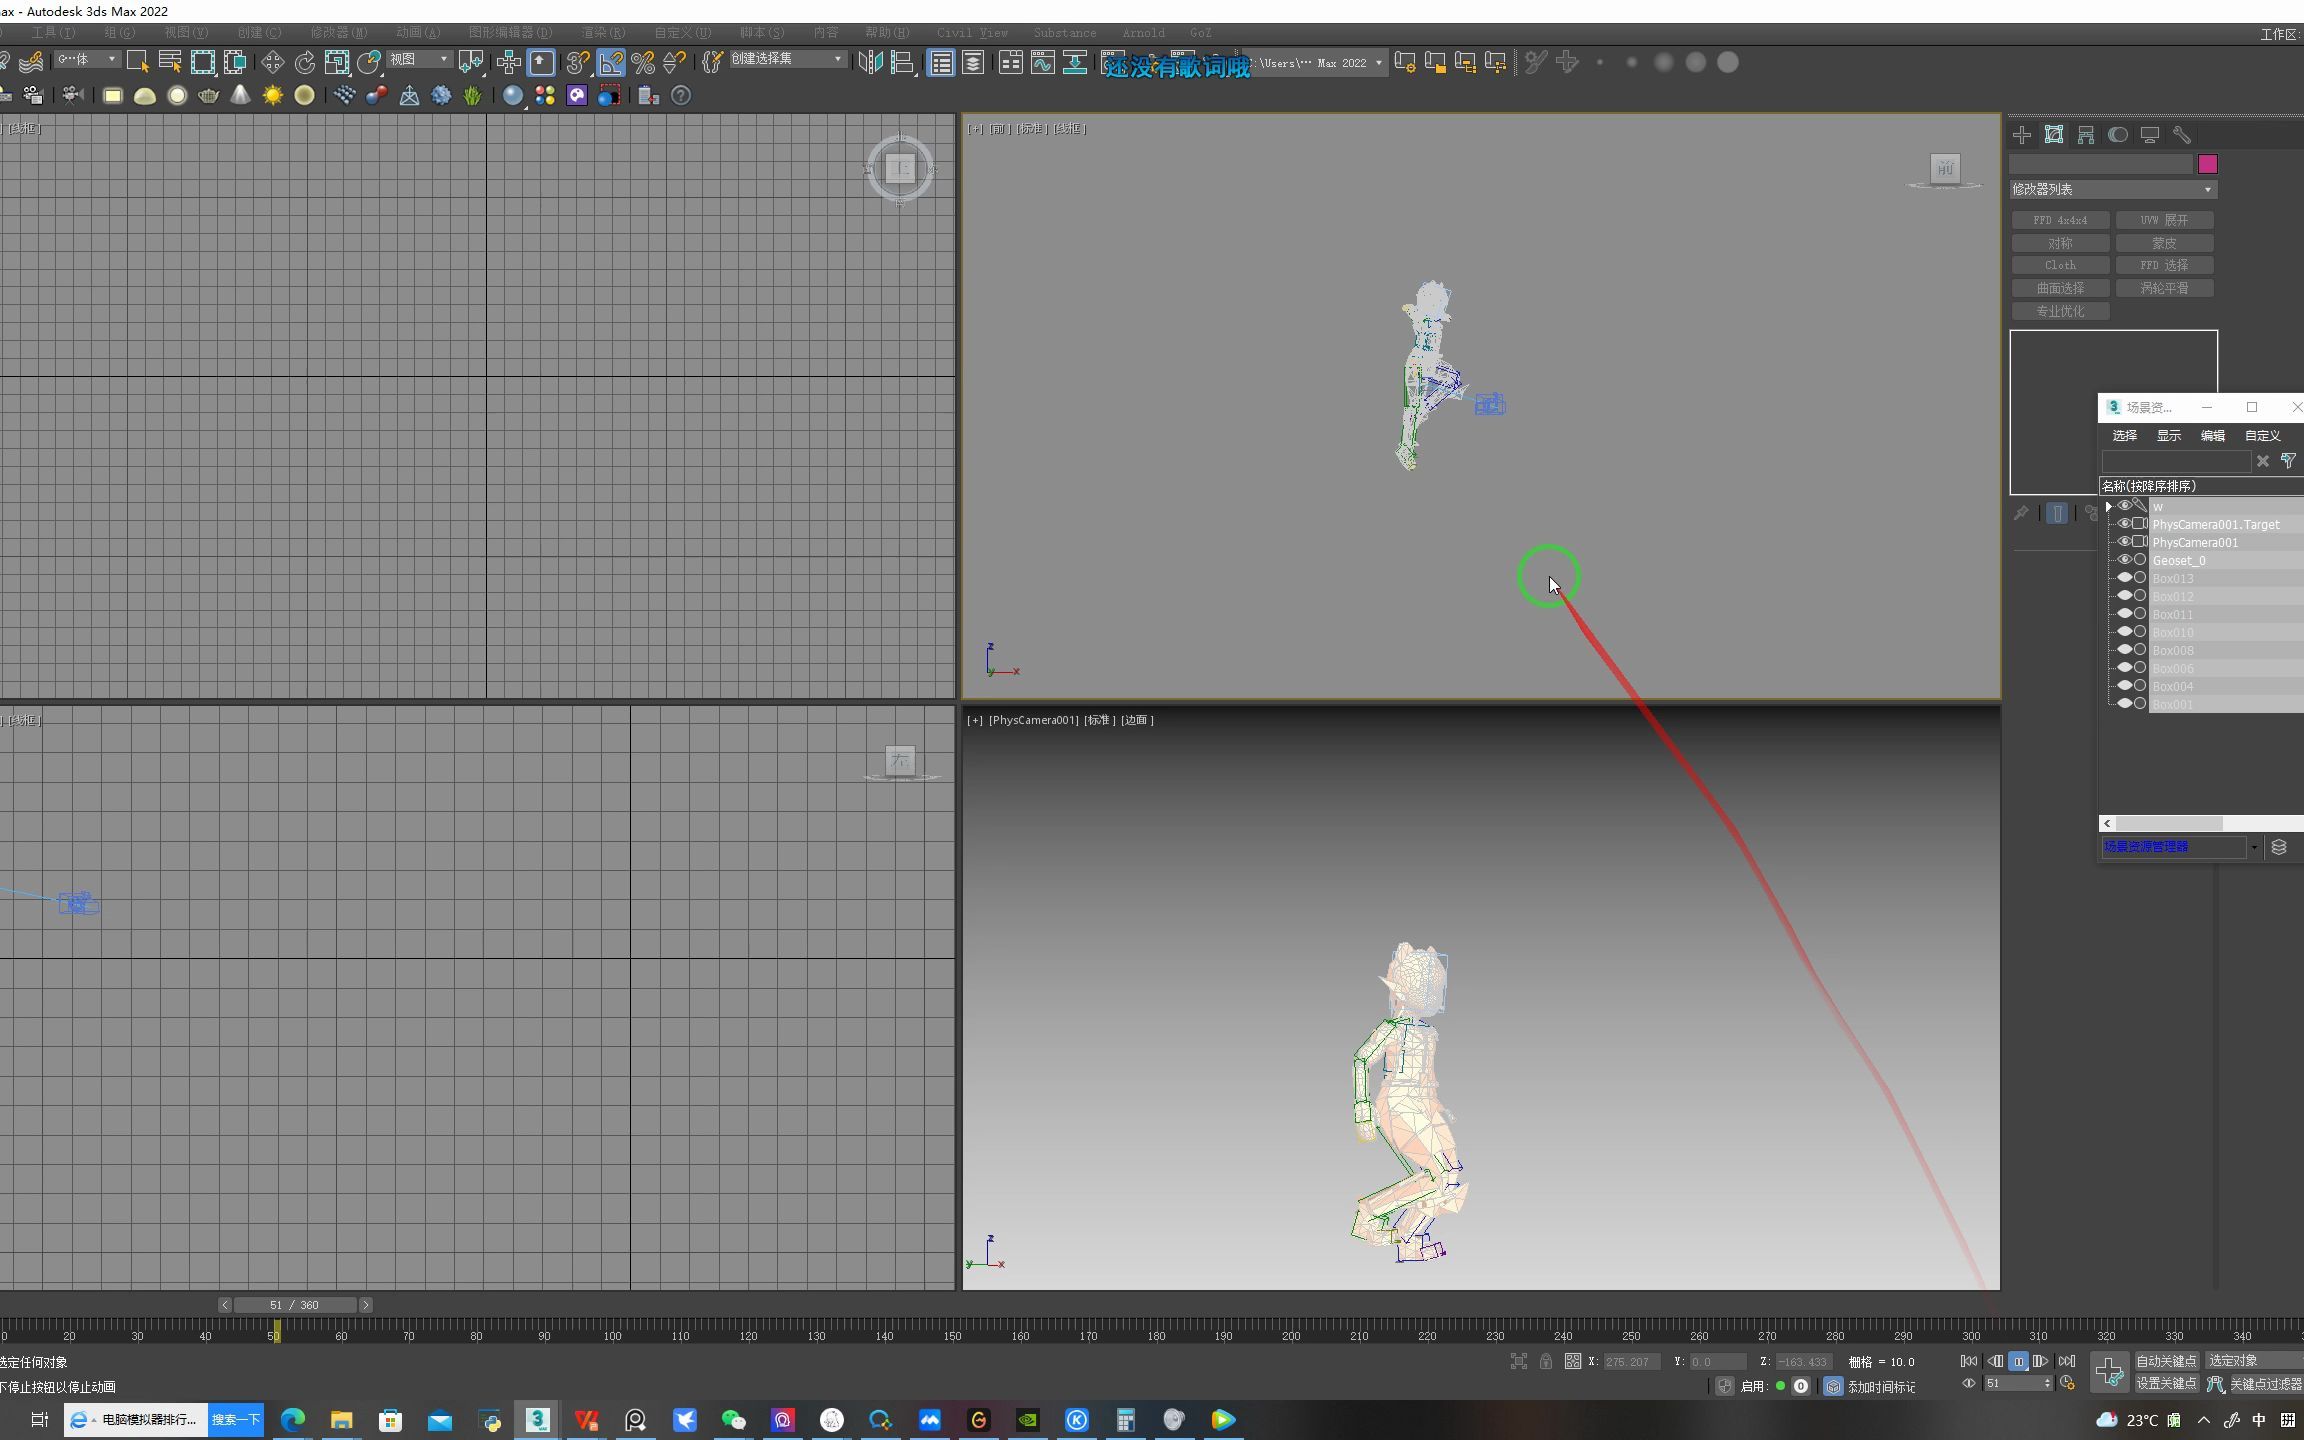2304x1440 pixels.
Task: Select the Teapot primitive tool
Action: coord(208,95)
